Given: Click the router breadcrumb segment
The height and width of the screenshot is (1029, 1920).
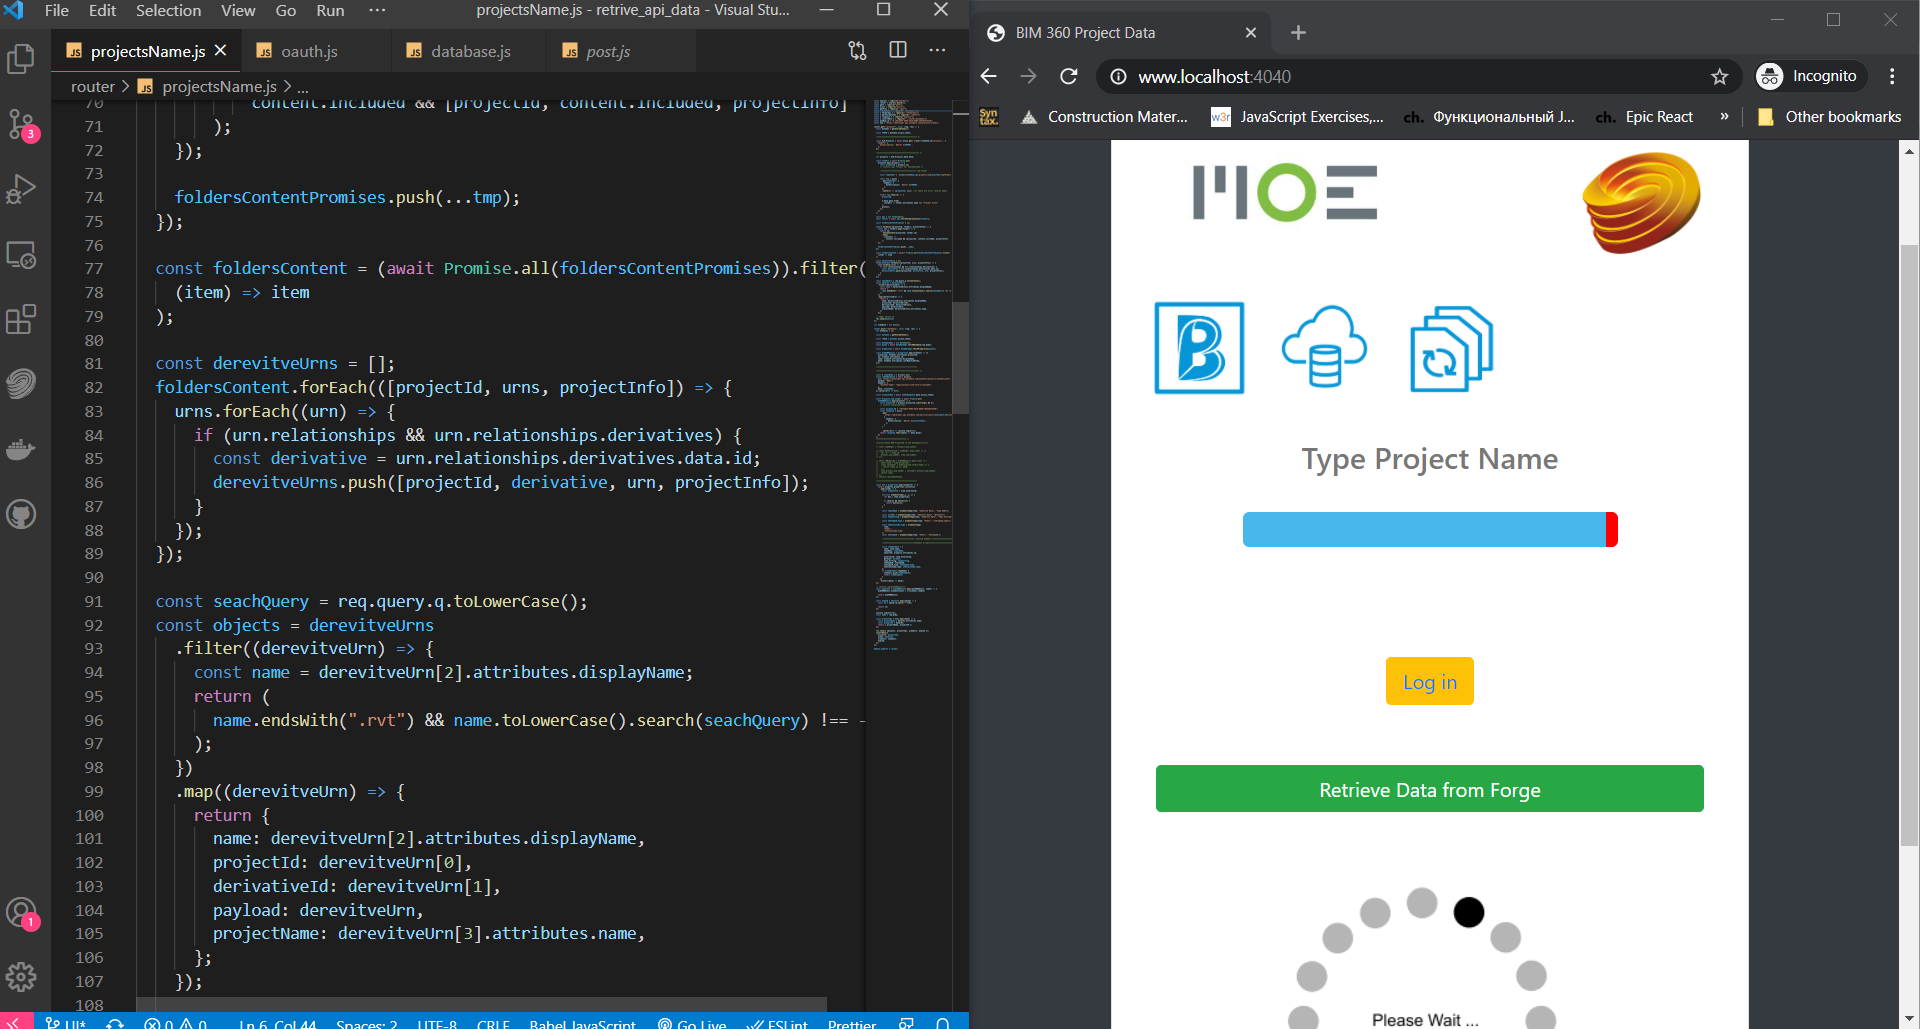Looking at the screenshot, I should point(93,87).
